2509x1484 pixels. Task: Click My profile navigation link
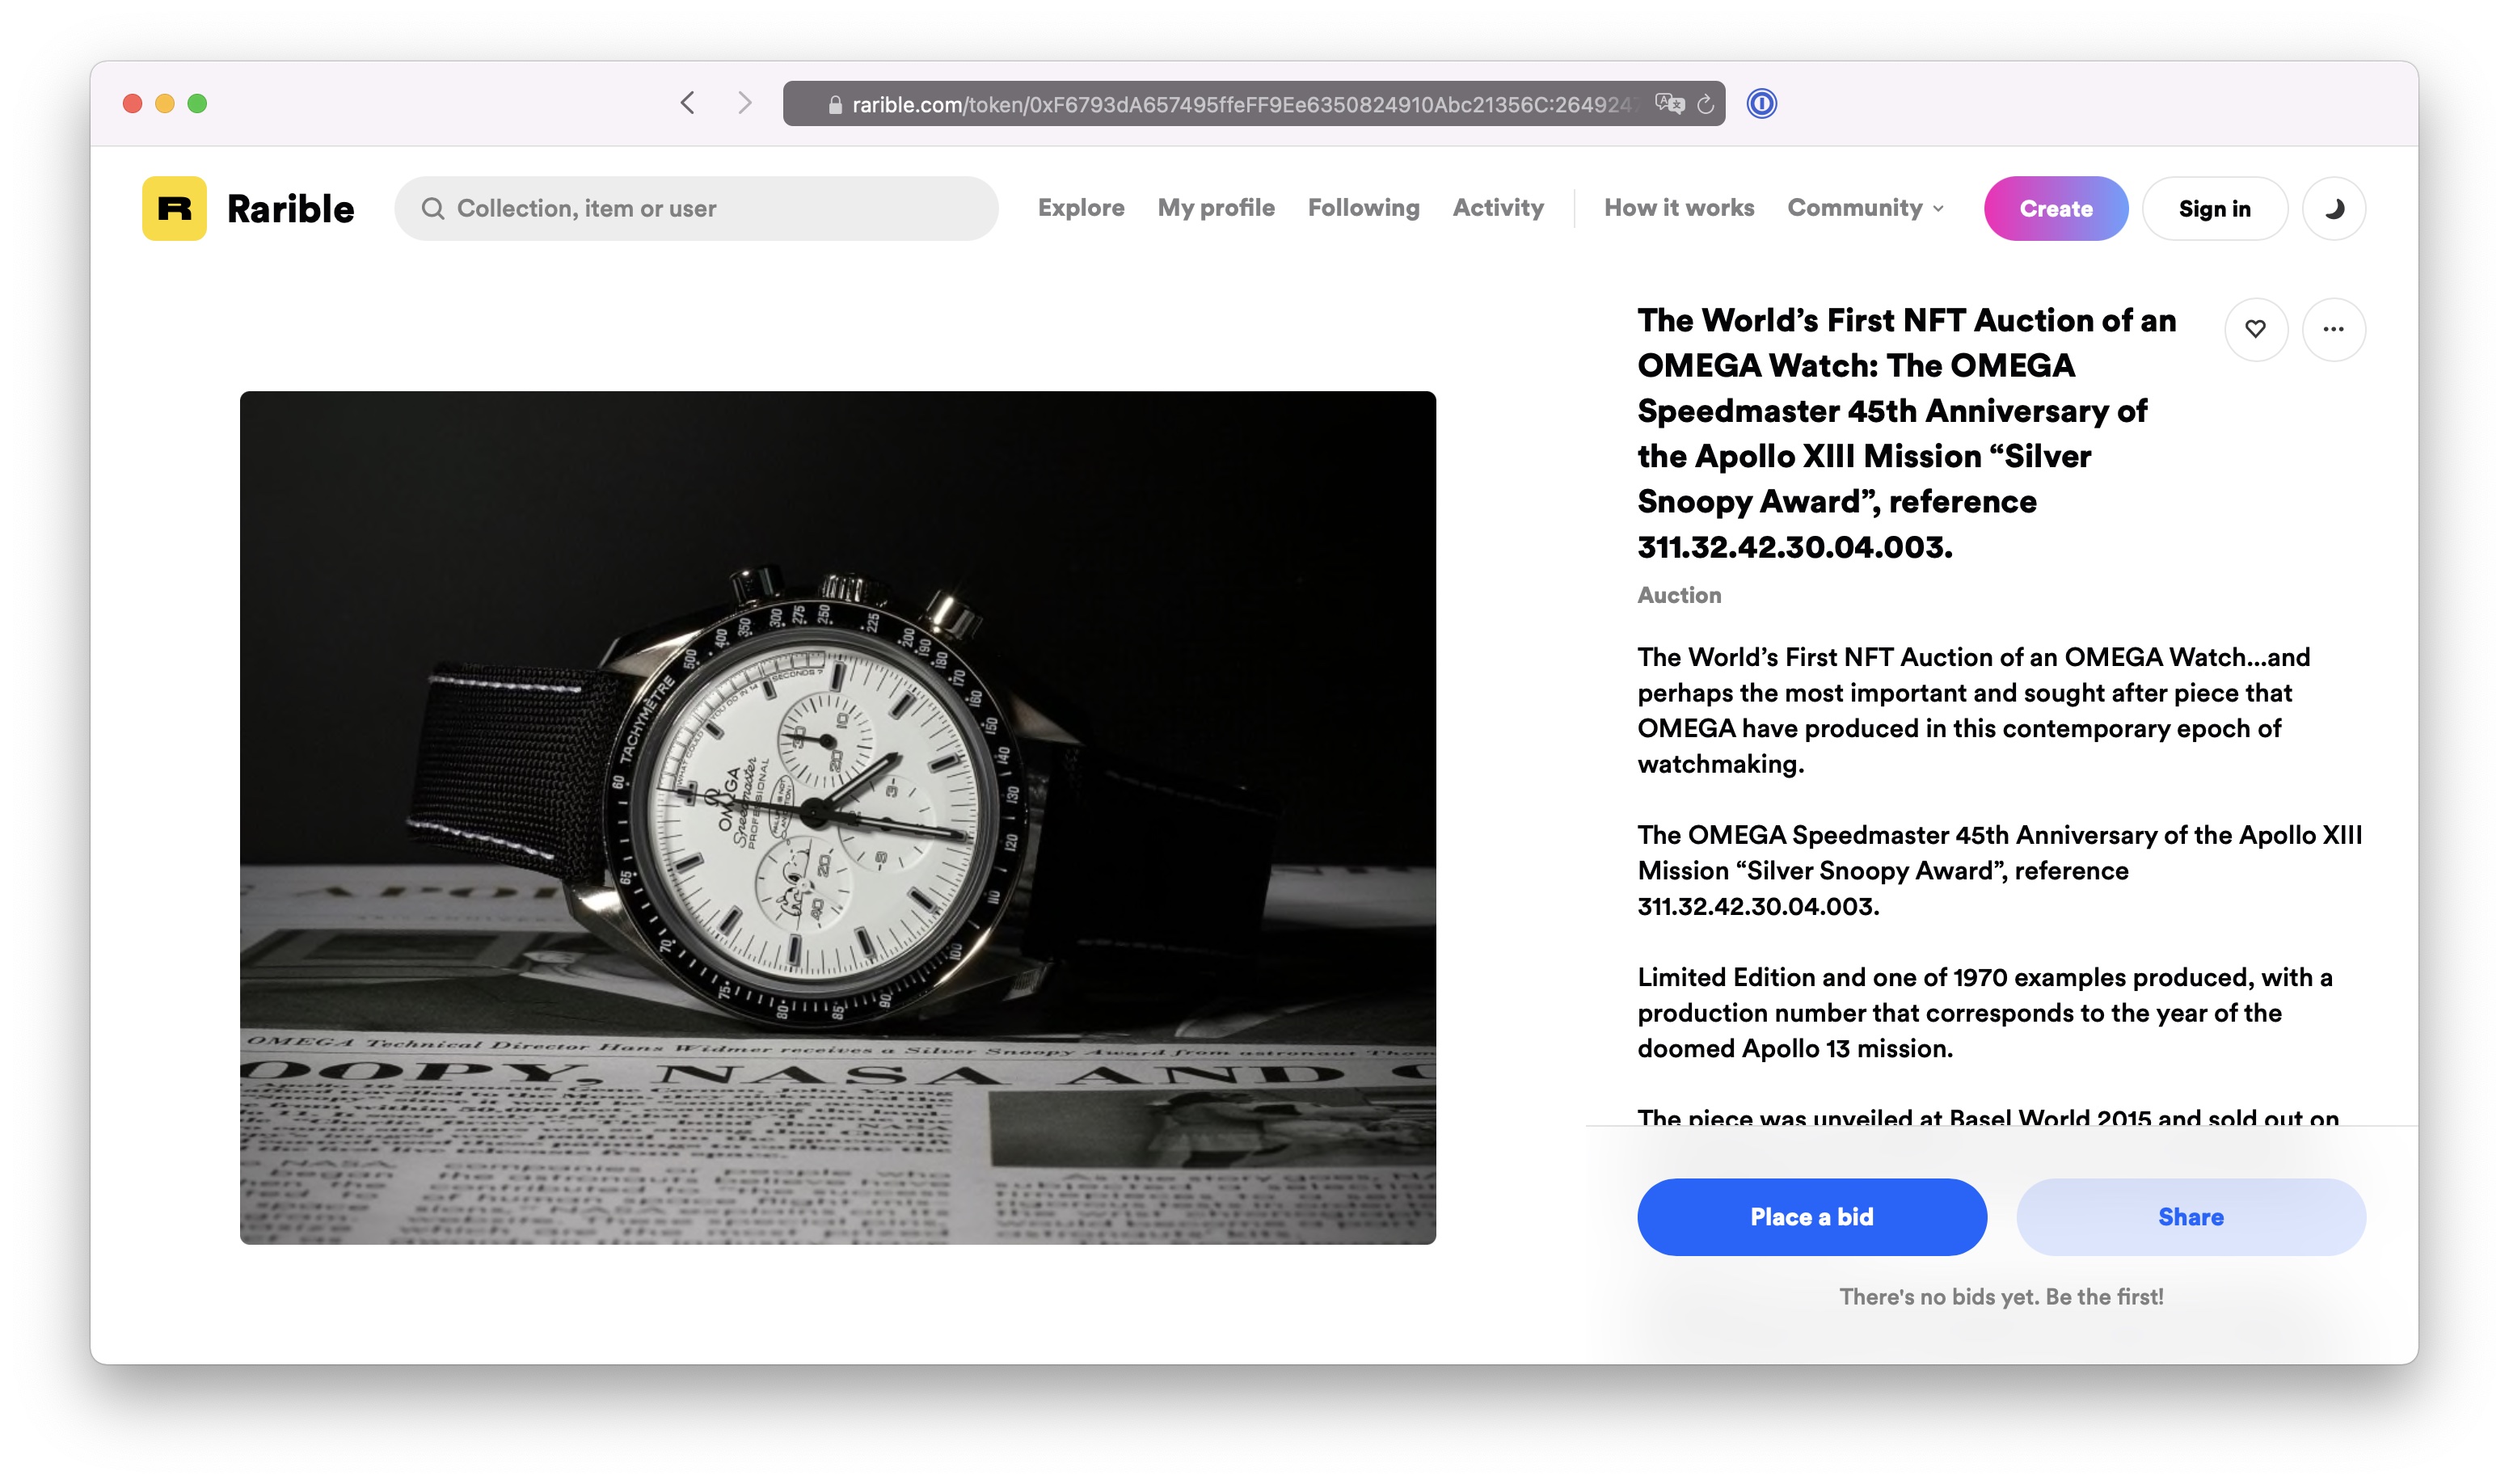(1216, 209)
